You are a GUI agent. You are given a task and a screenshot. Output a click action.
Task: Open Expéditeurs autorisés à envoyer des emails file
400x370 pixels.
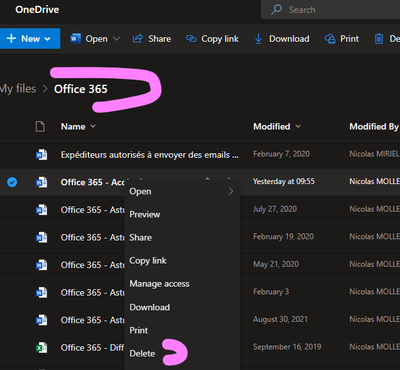pos(149,155)
